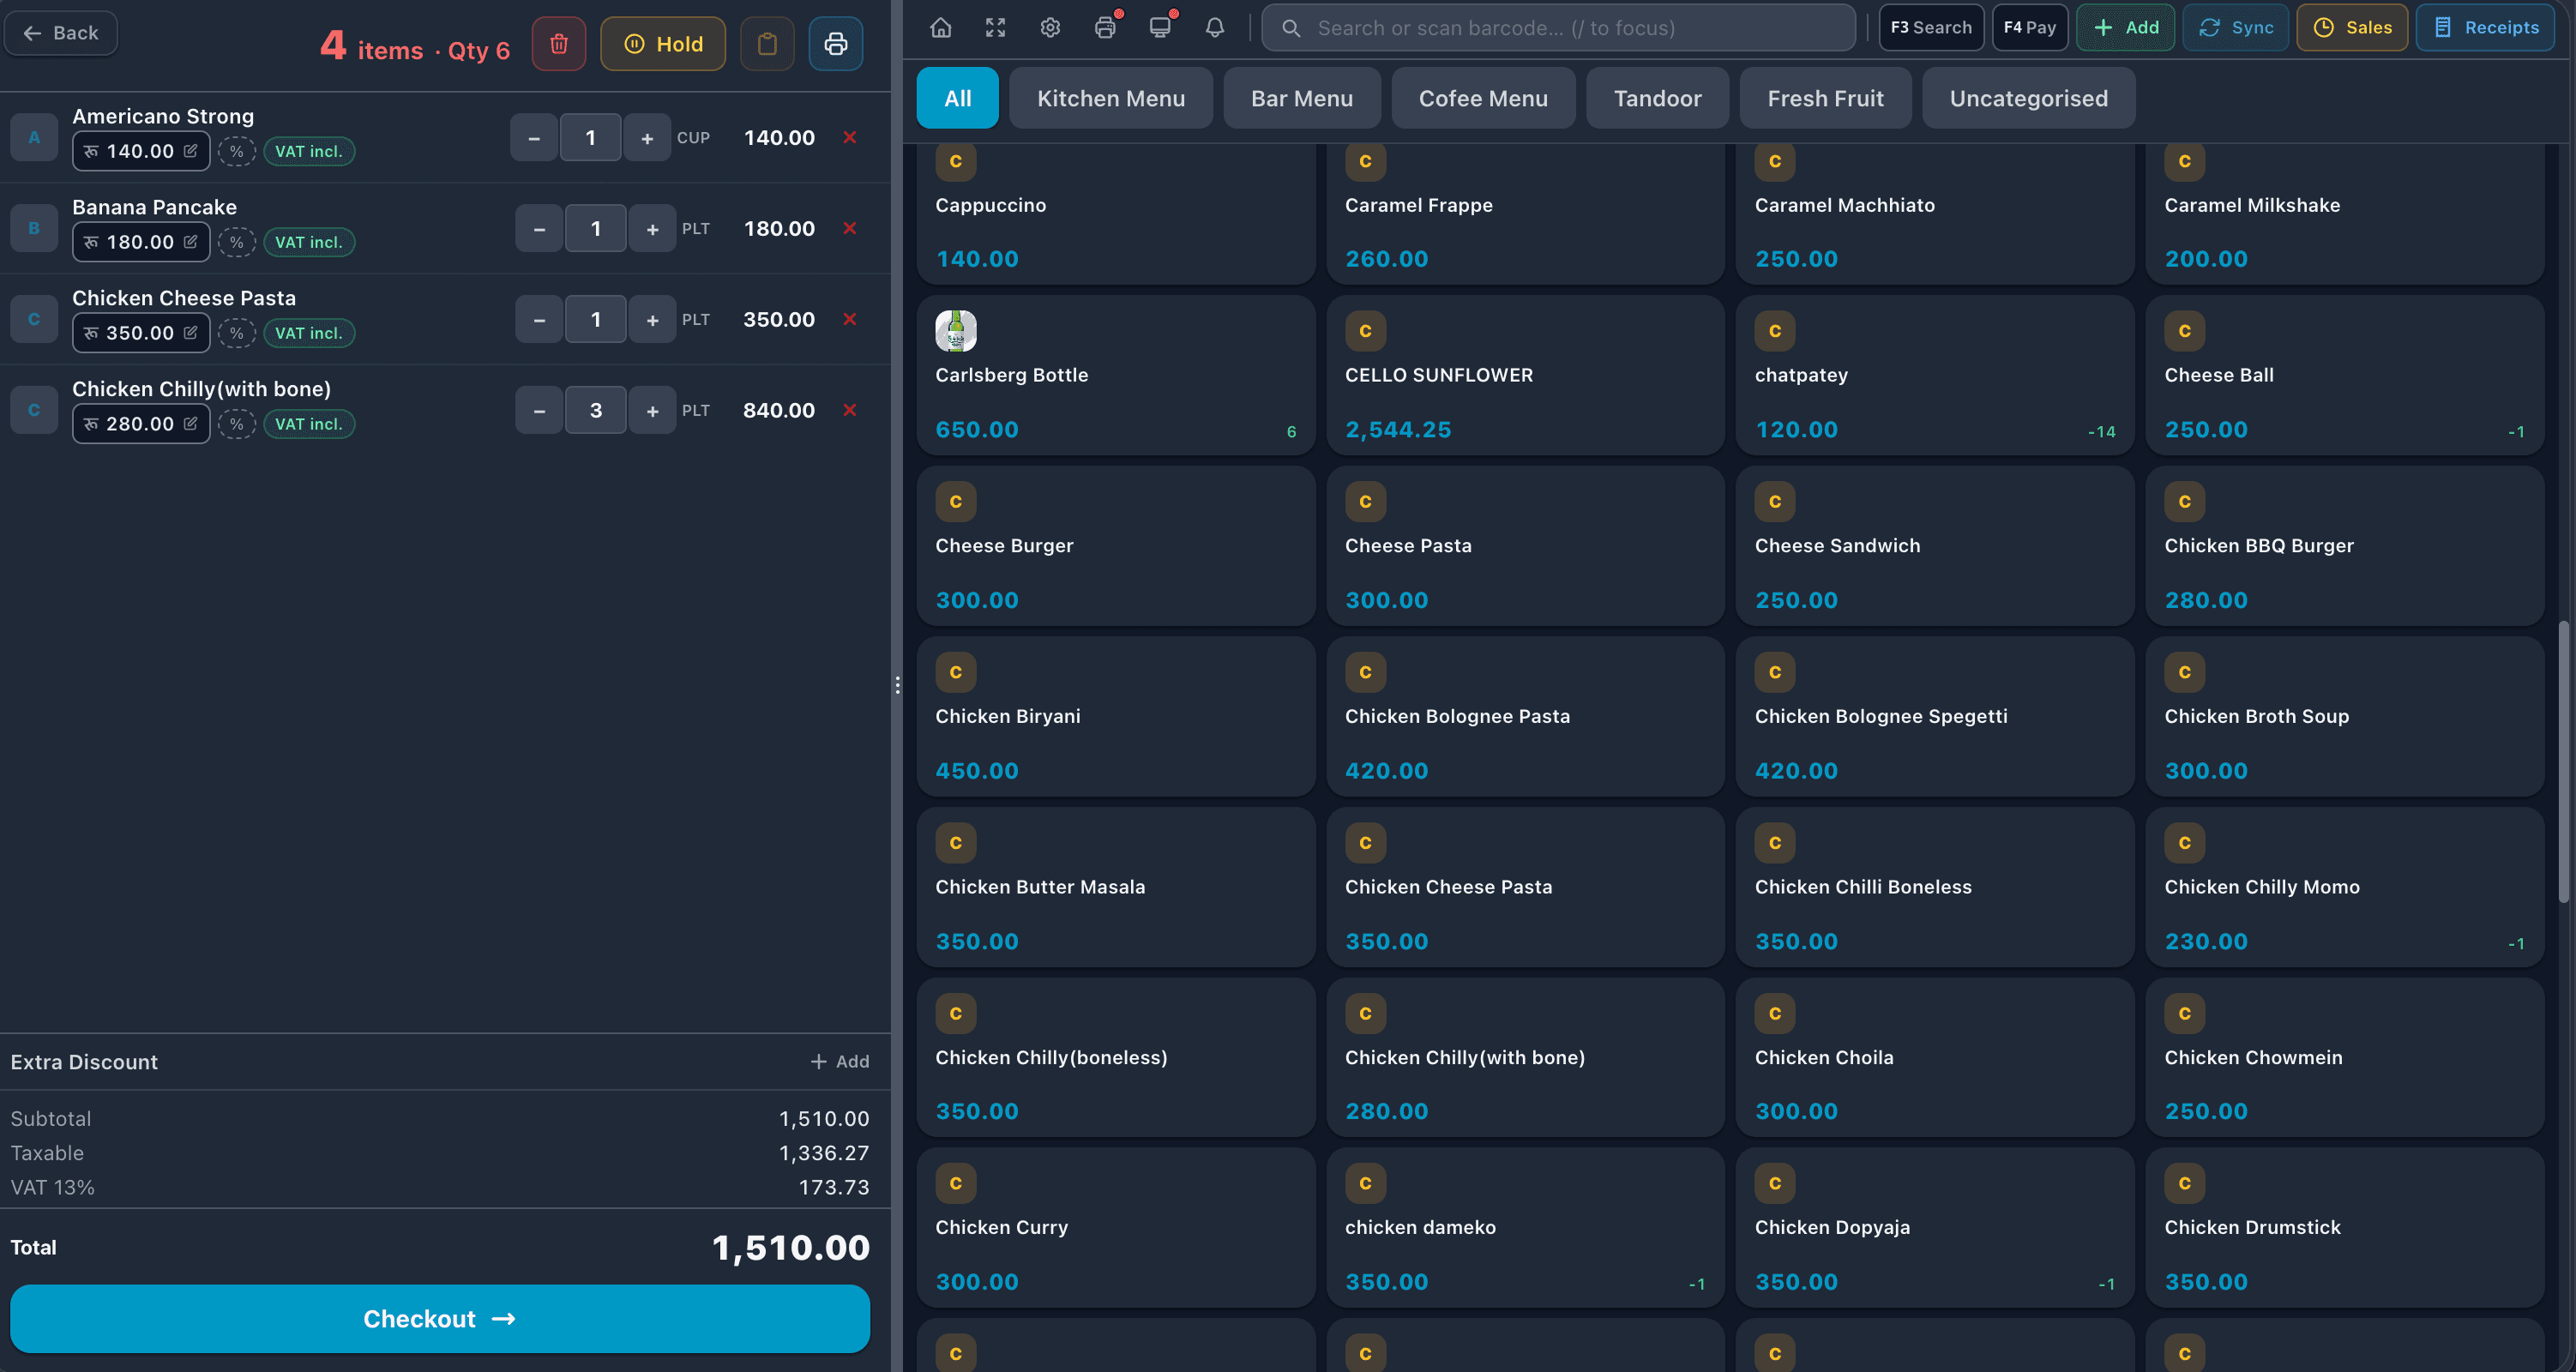Edit the 140.00 price of Americano Strong
Viewport: 2576px width, 1372px height.
pyautogui.click(x=141, y=151)
